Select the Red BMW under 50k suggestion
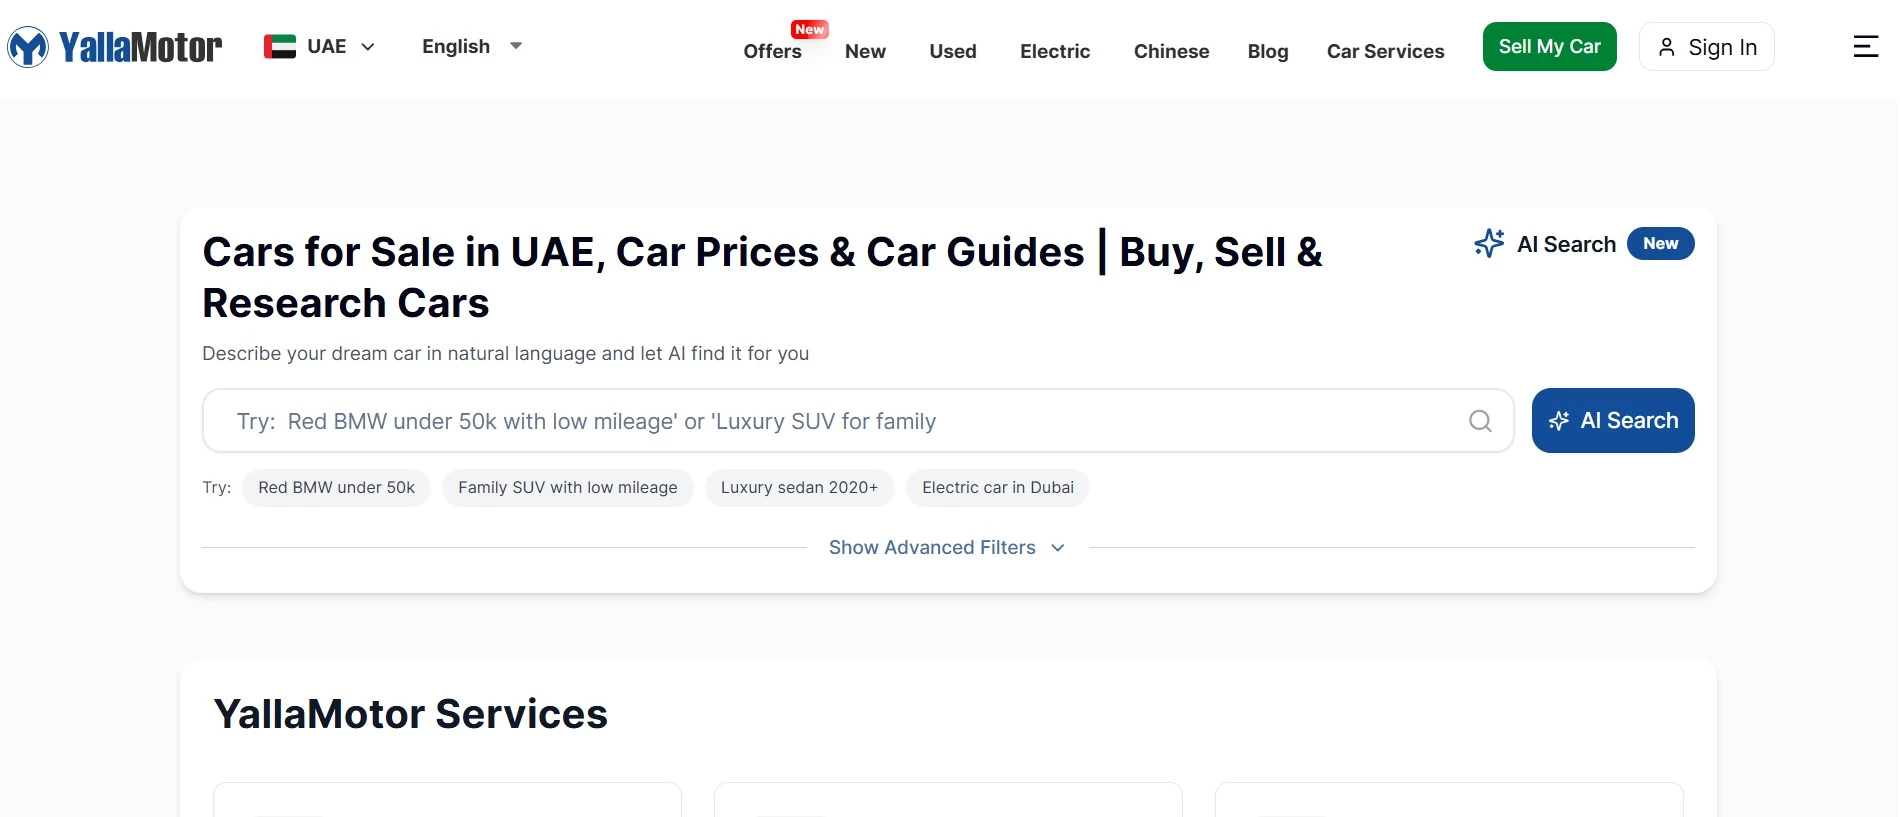Image resolution: width=1900 pixels, height=817 pixels. pyautogui.click(x=336, y=488)
